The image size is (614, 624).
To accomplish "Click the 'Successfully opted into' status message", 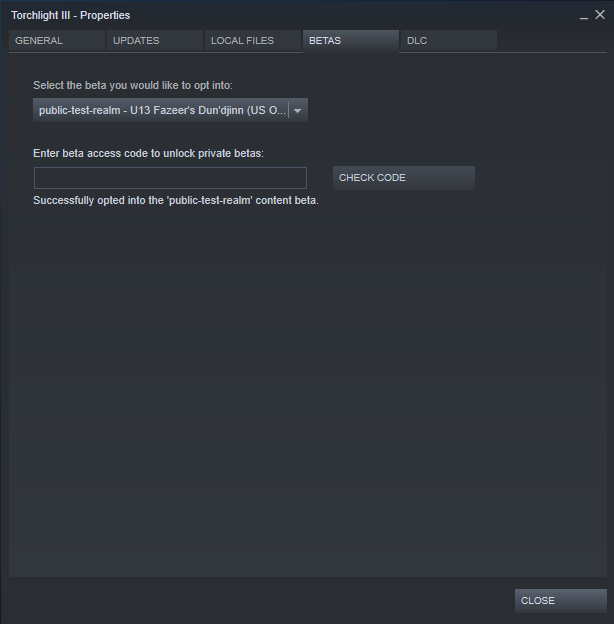I will [176, 201].
